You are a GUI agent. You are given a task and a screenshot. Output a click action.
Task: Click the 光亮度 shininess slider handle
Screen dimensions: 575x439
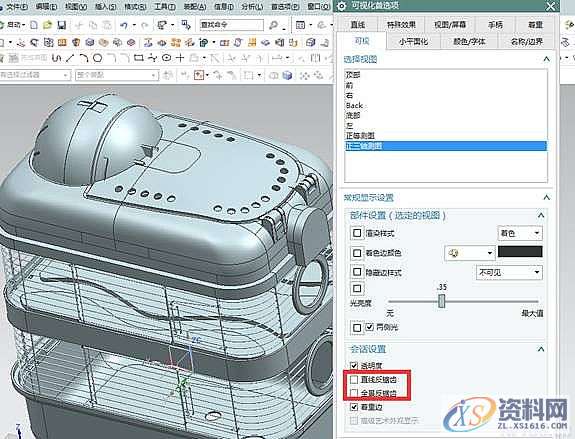click(442, 301)
